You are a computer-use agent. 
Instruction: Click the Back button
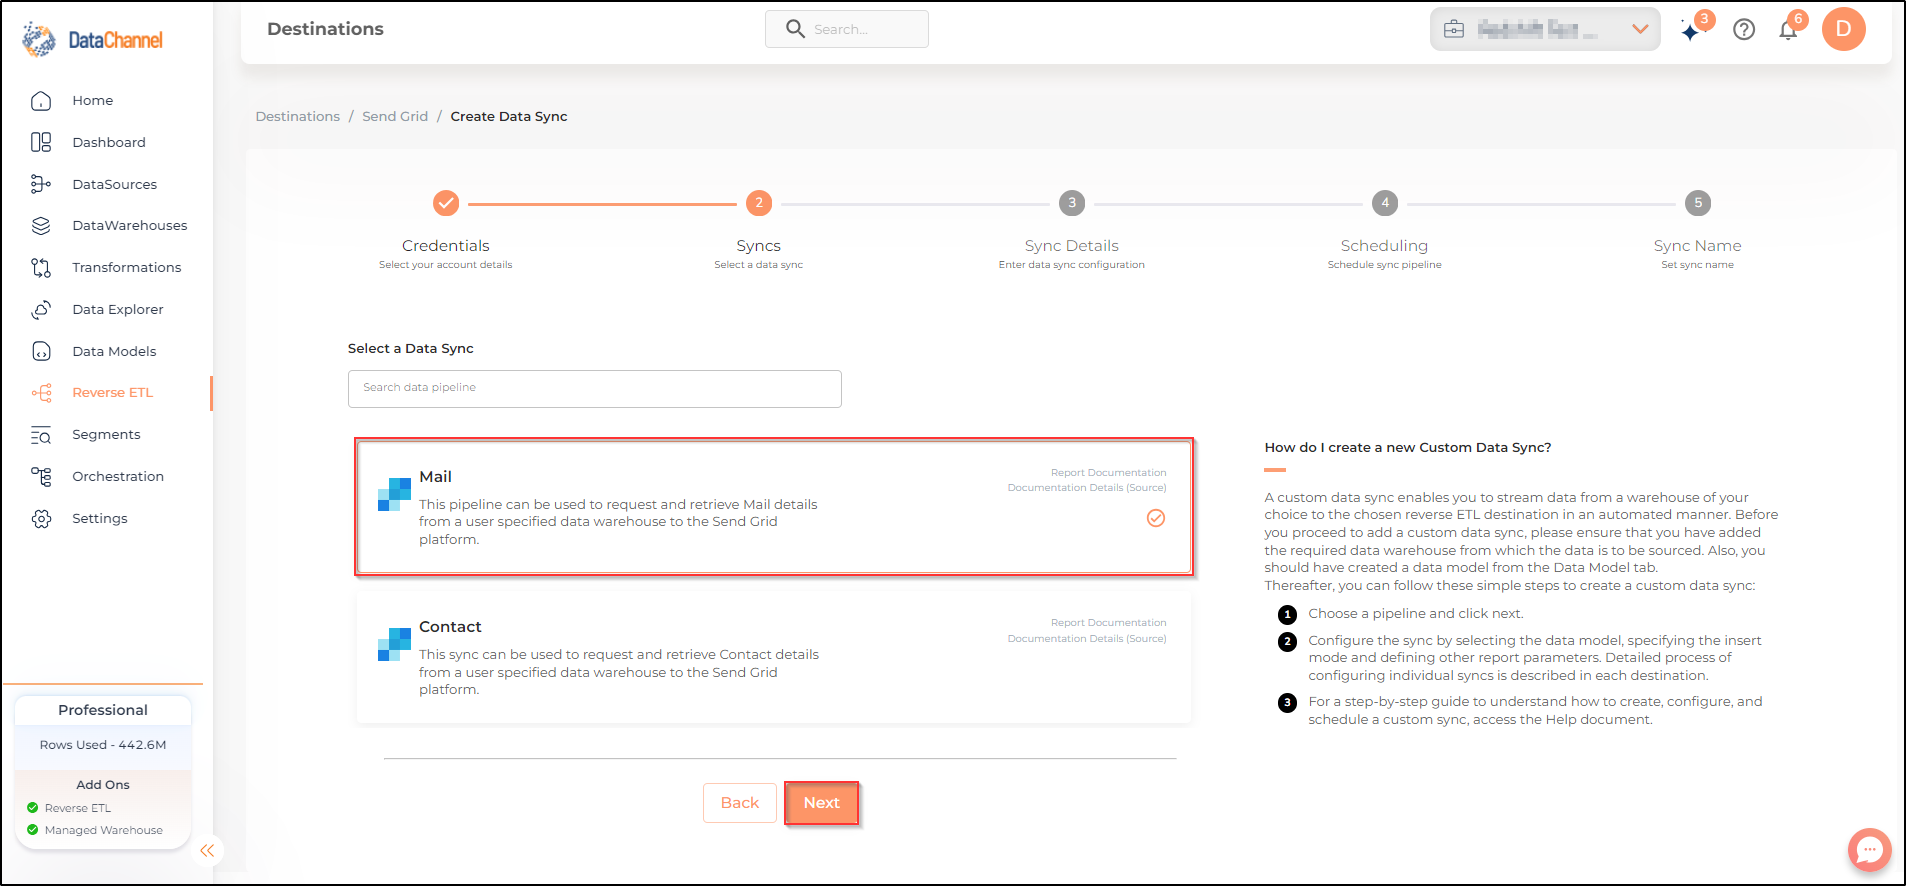click(740, 803)
